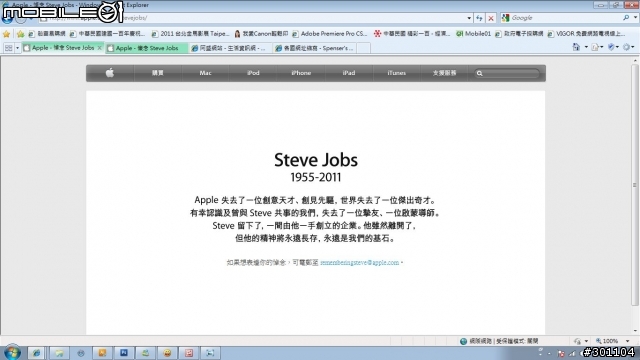Open the iPhone section in Apple navigation
Image resolution: width=640 pixels, height=360 pixels.
tap(301, 73)
